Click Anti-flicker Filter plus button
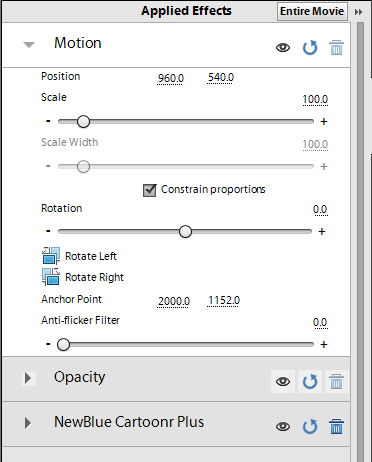The width and height of the screenshot is (372, 462). [x=324, y=344]
